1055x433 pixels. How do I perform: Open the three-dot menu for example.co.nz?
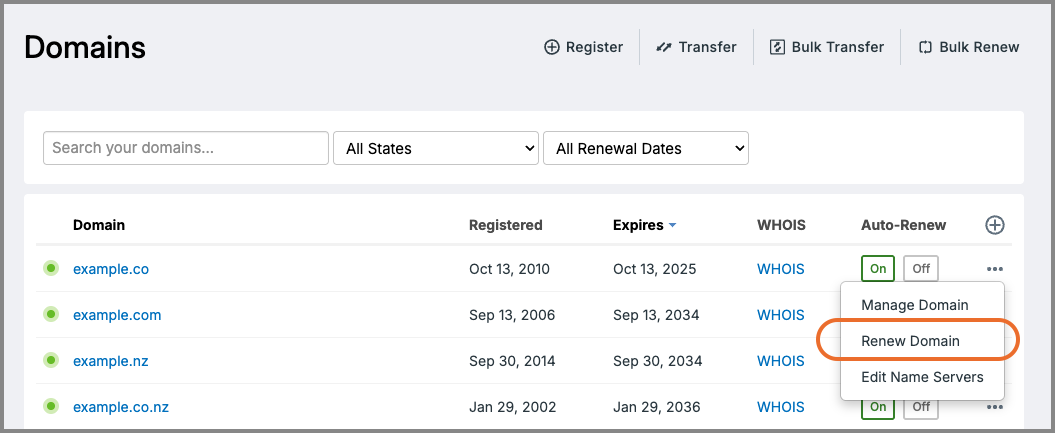pos(994,407)
